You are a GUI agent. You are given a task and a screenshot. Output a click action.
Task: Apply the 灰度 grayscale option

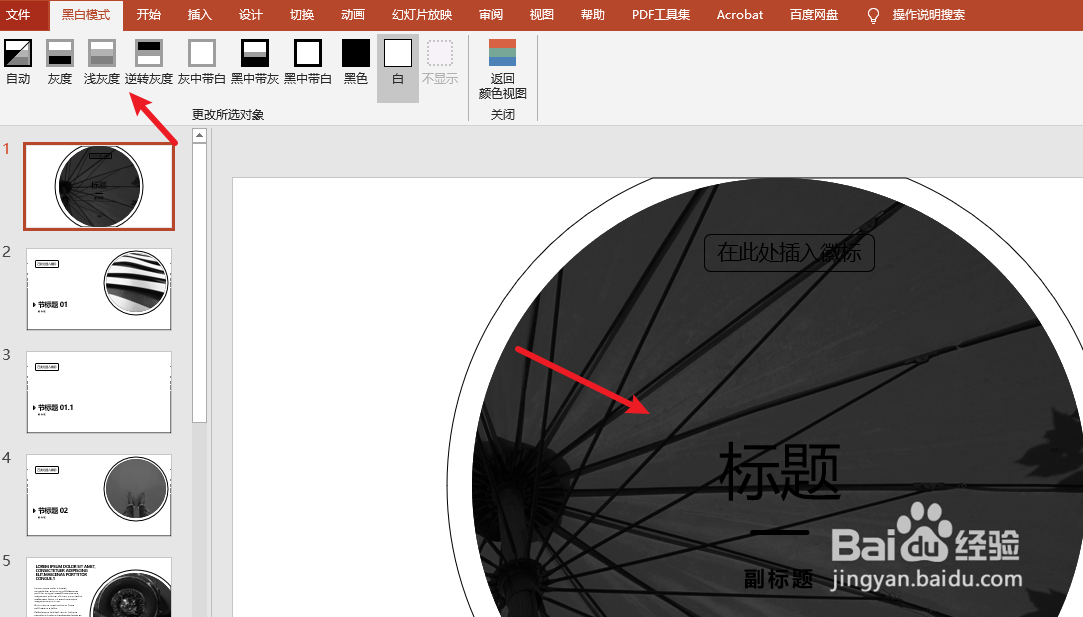(x=60, y=63)
